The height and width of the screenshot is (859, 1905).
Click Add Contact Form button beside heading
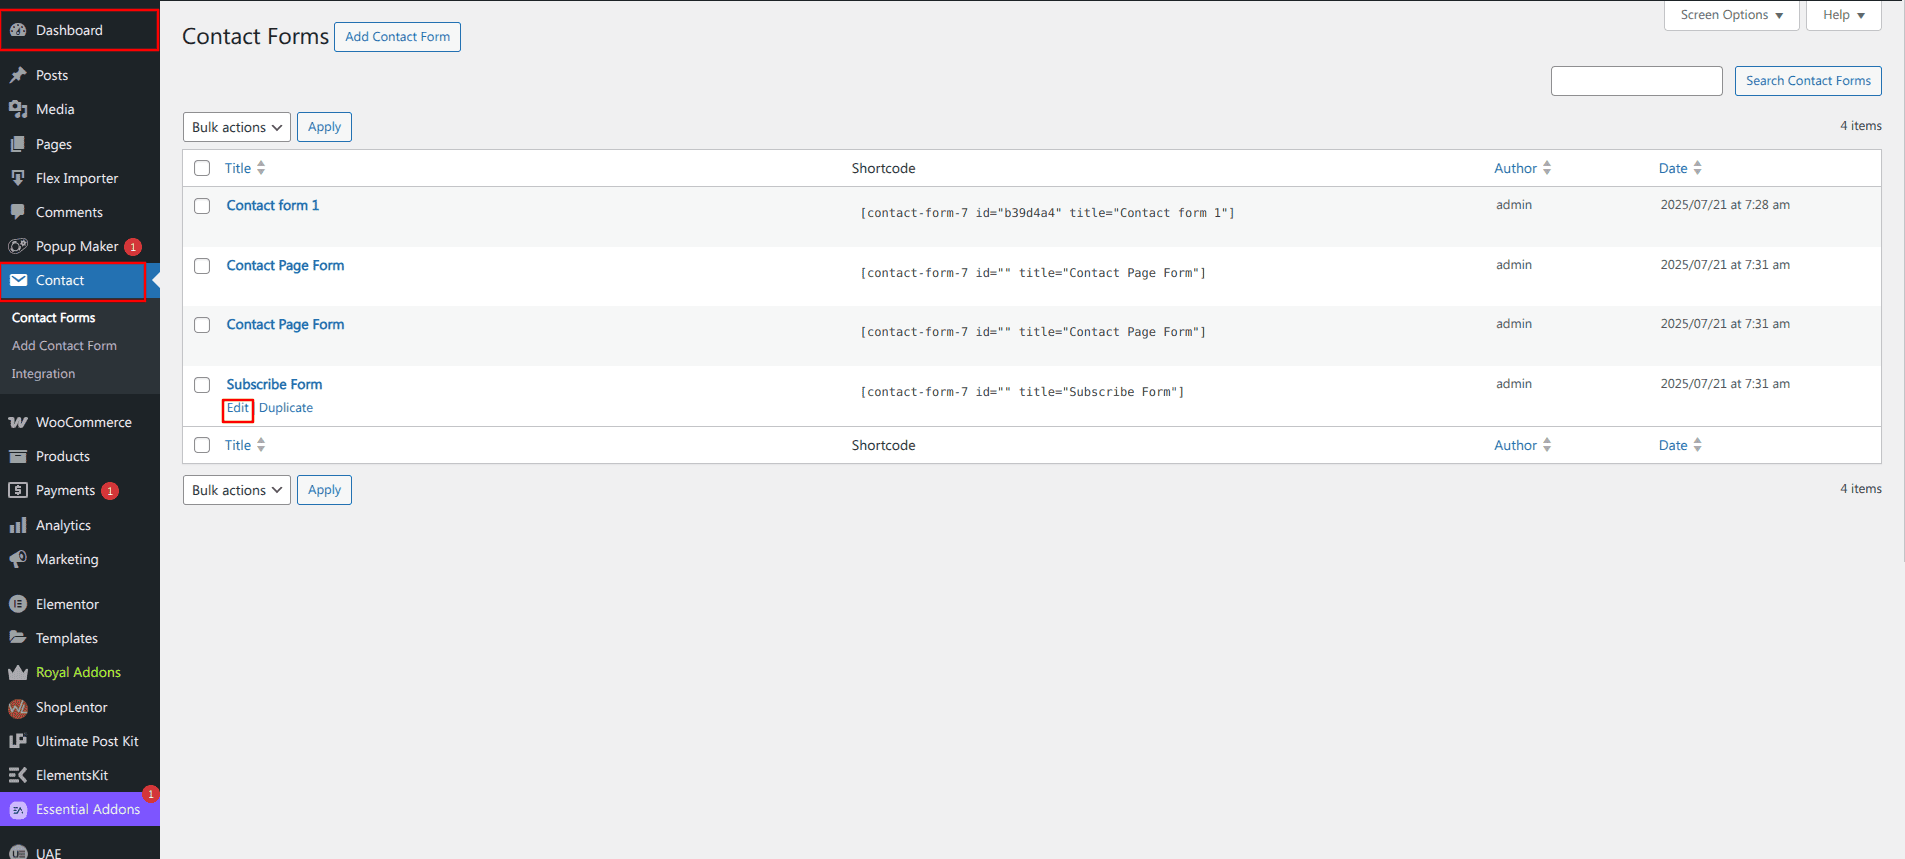click(x=397, y=37)
